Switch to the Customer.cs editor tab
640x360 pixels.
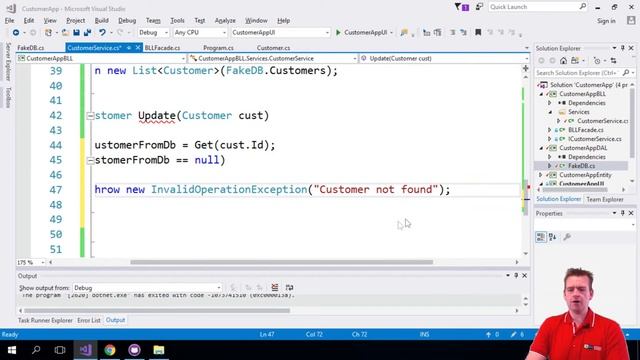pos(273,48)
